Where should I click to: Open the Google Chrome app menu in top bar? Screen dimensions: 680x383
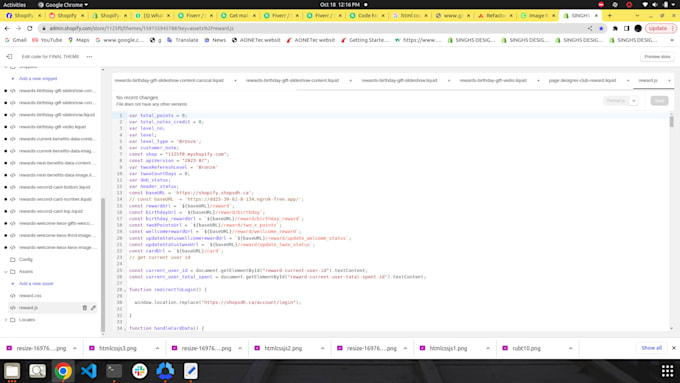63,4
